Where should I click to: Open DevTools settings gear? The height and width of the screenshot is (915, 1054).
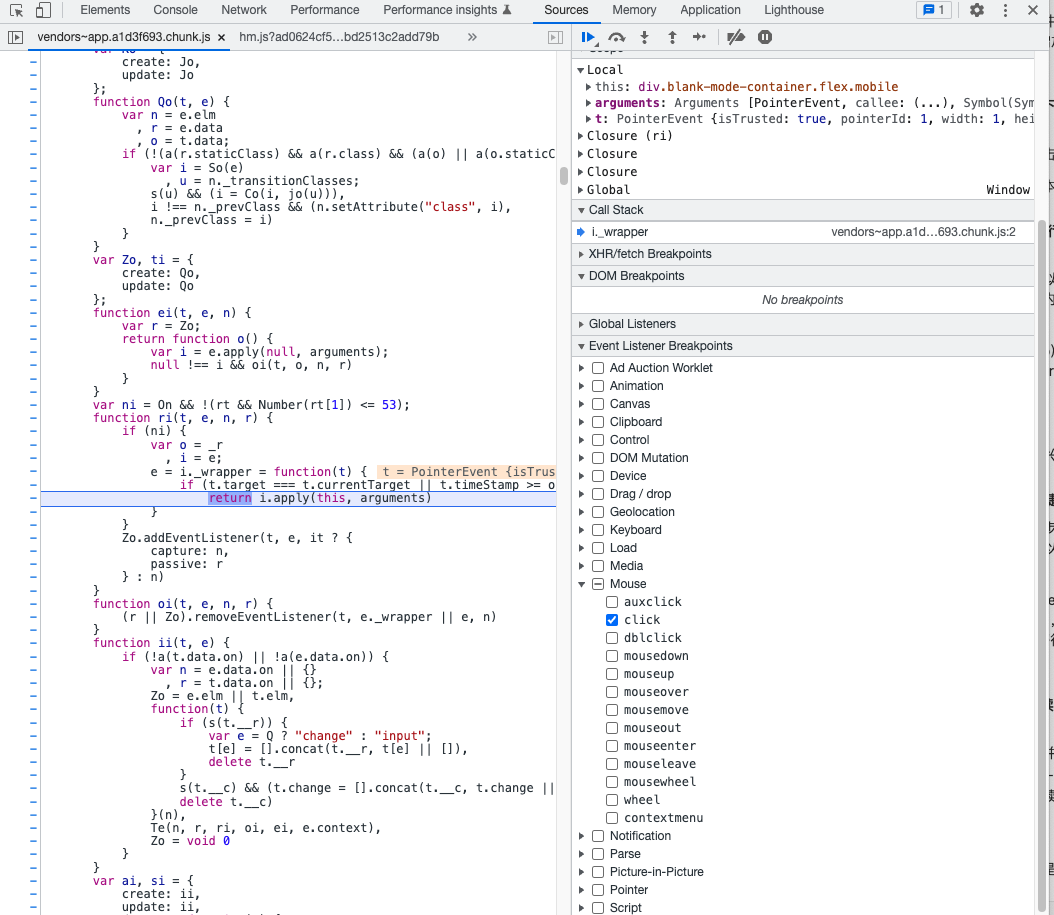[977, 10]
